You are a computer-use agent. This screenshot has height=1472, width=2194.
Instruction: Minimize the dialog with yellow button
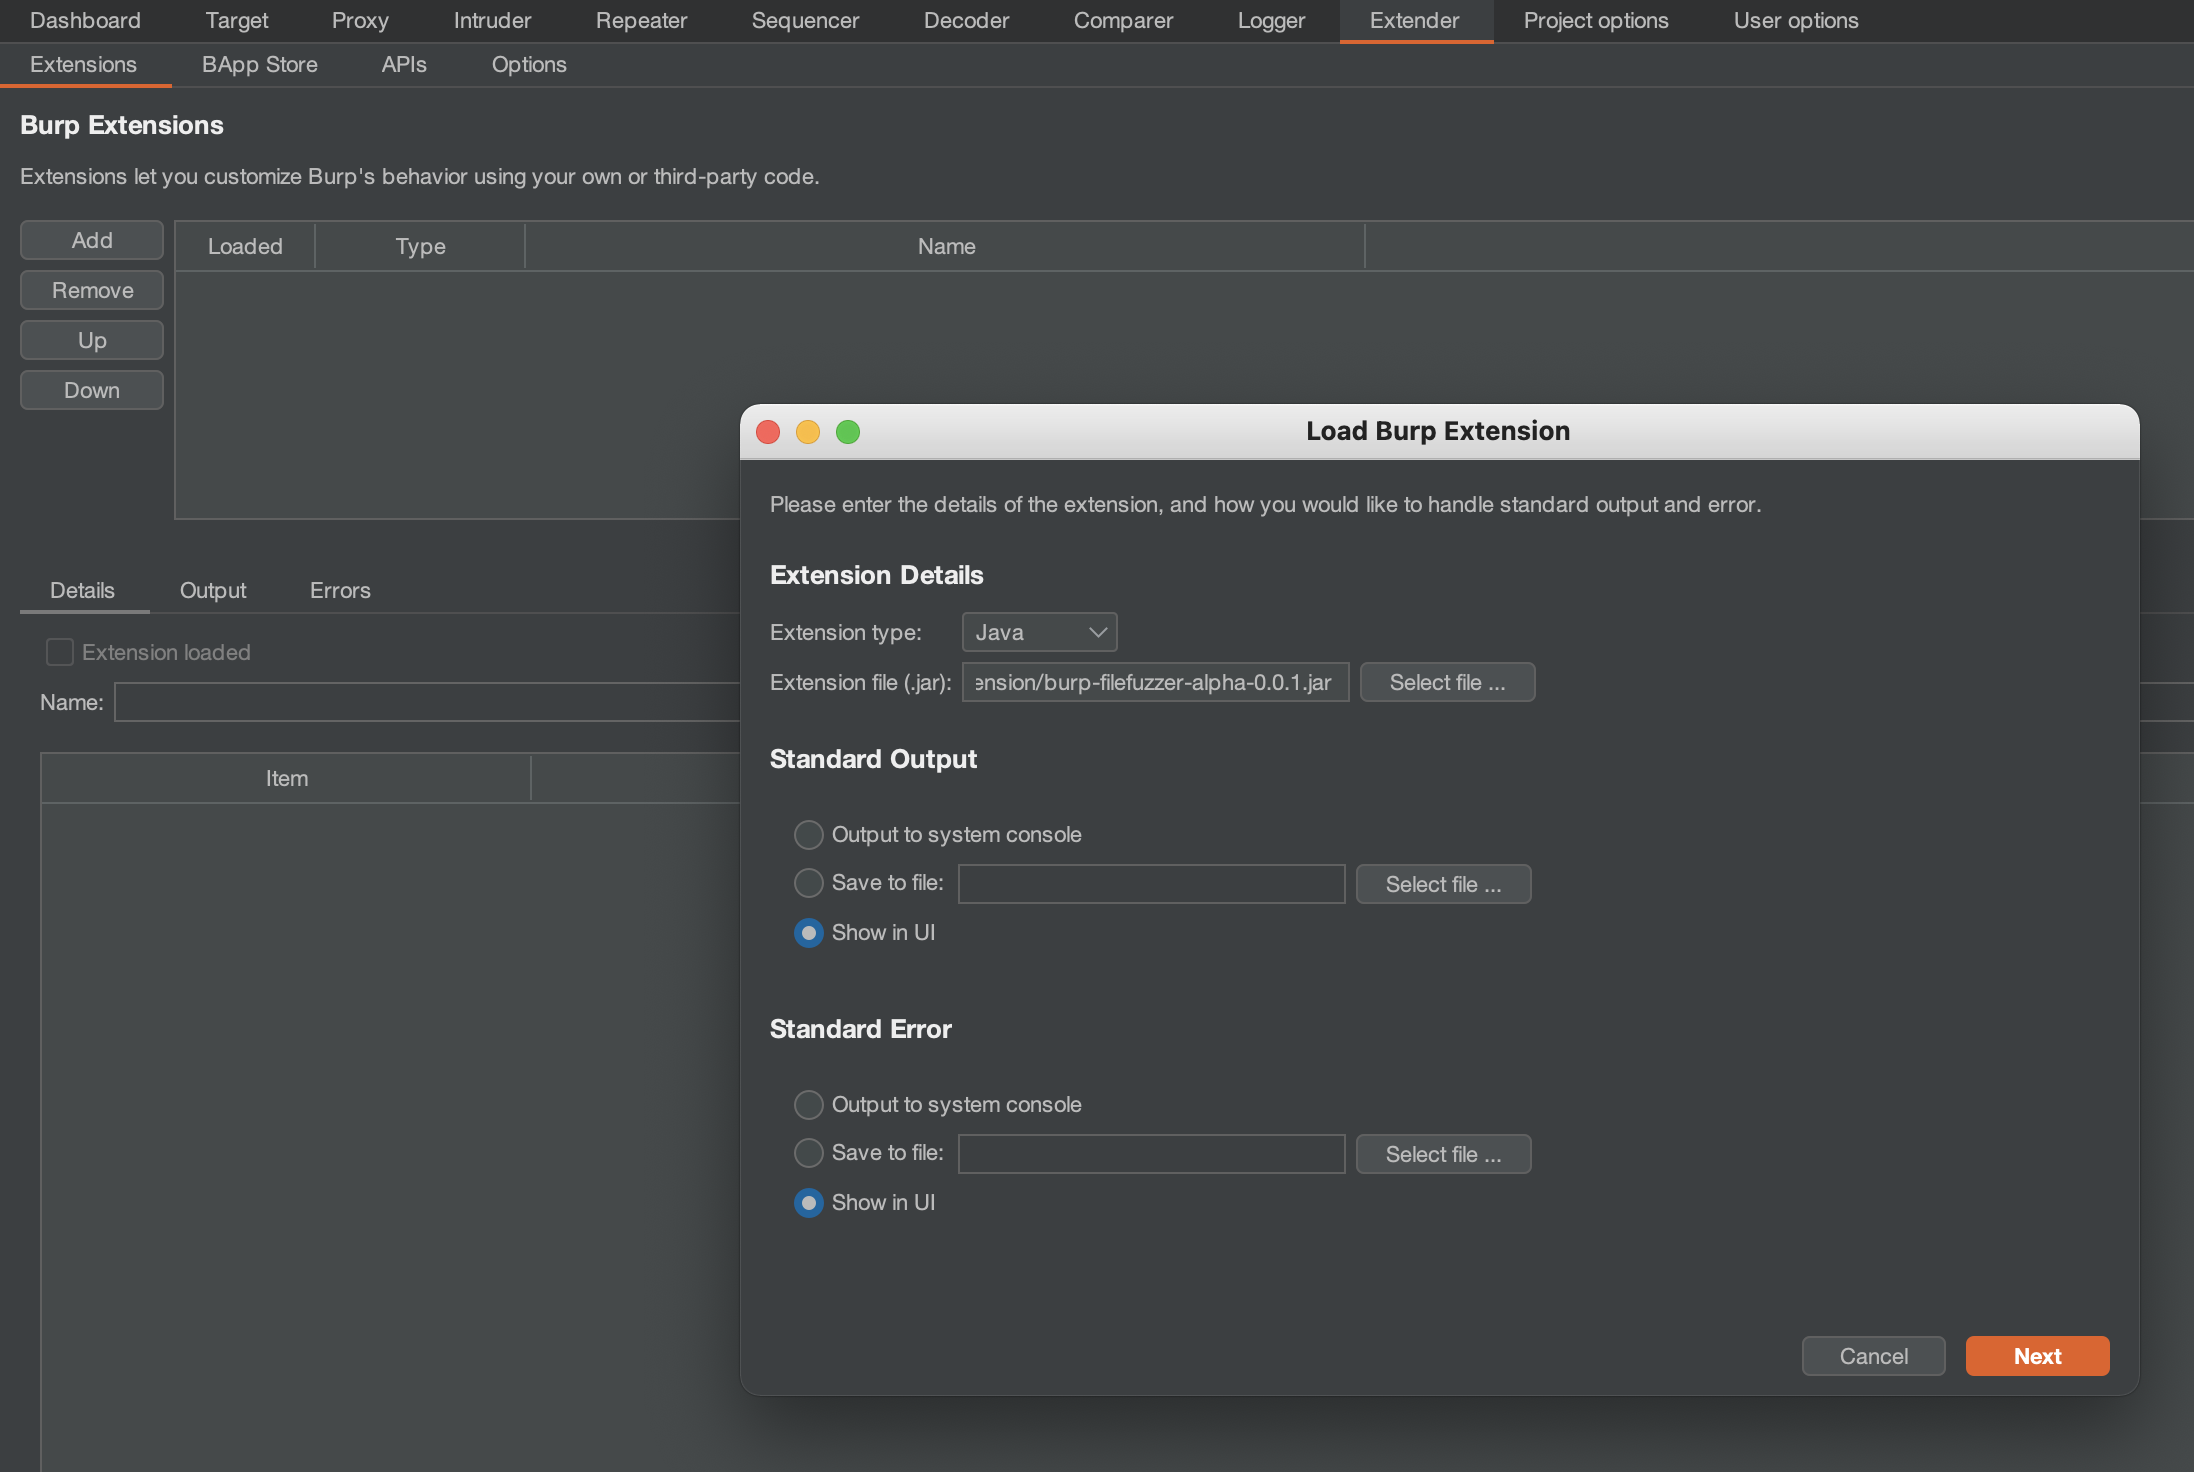(808, 432)
